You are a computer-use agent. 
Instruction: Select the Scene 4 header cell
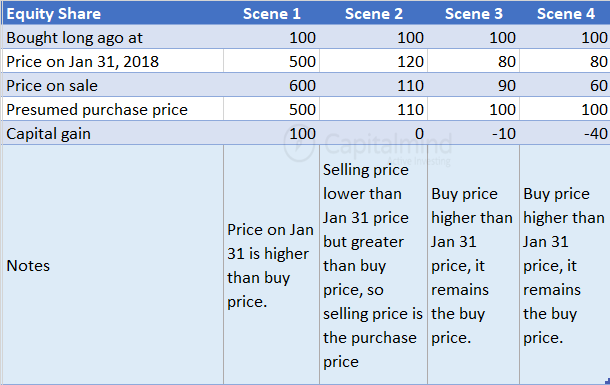point(565,14)
